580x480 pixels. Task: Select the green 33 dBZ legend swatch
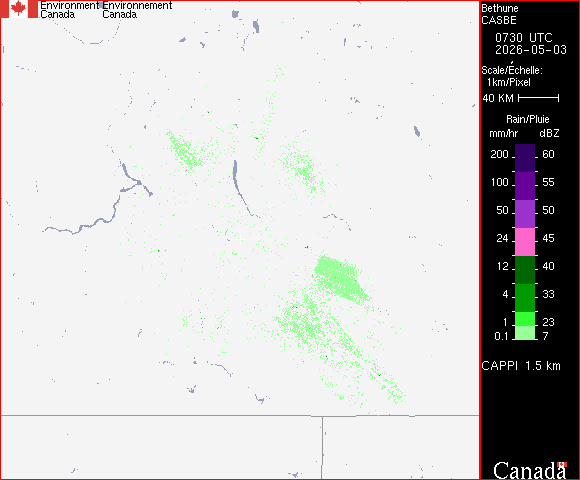525,298
